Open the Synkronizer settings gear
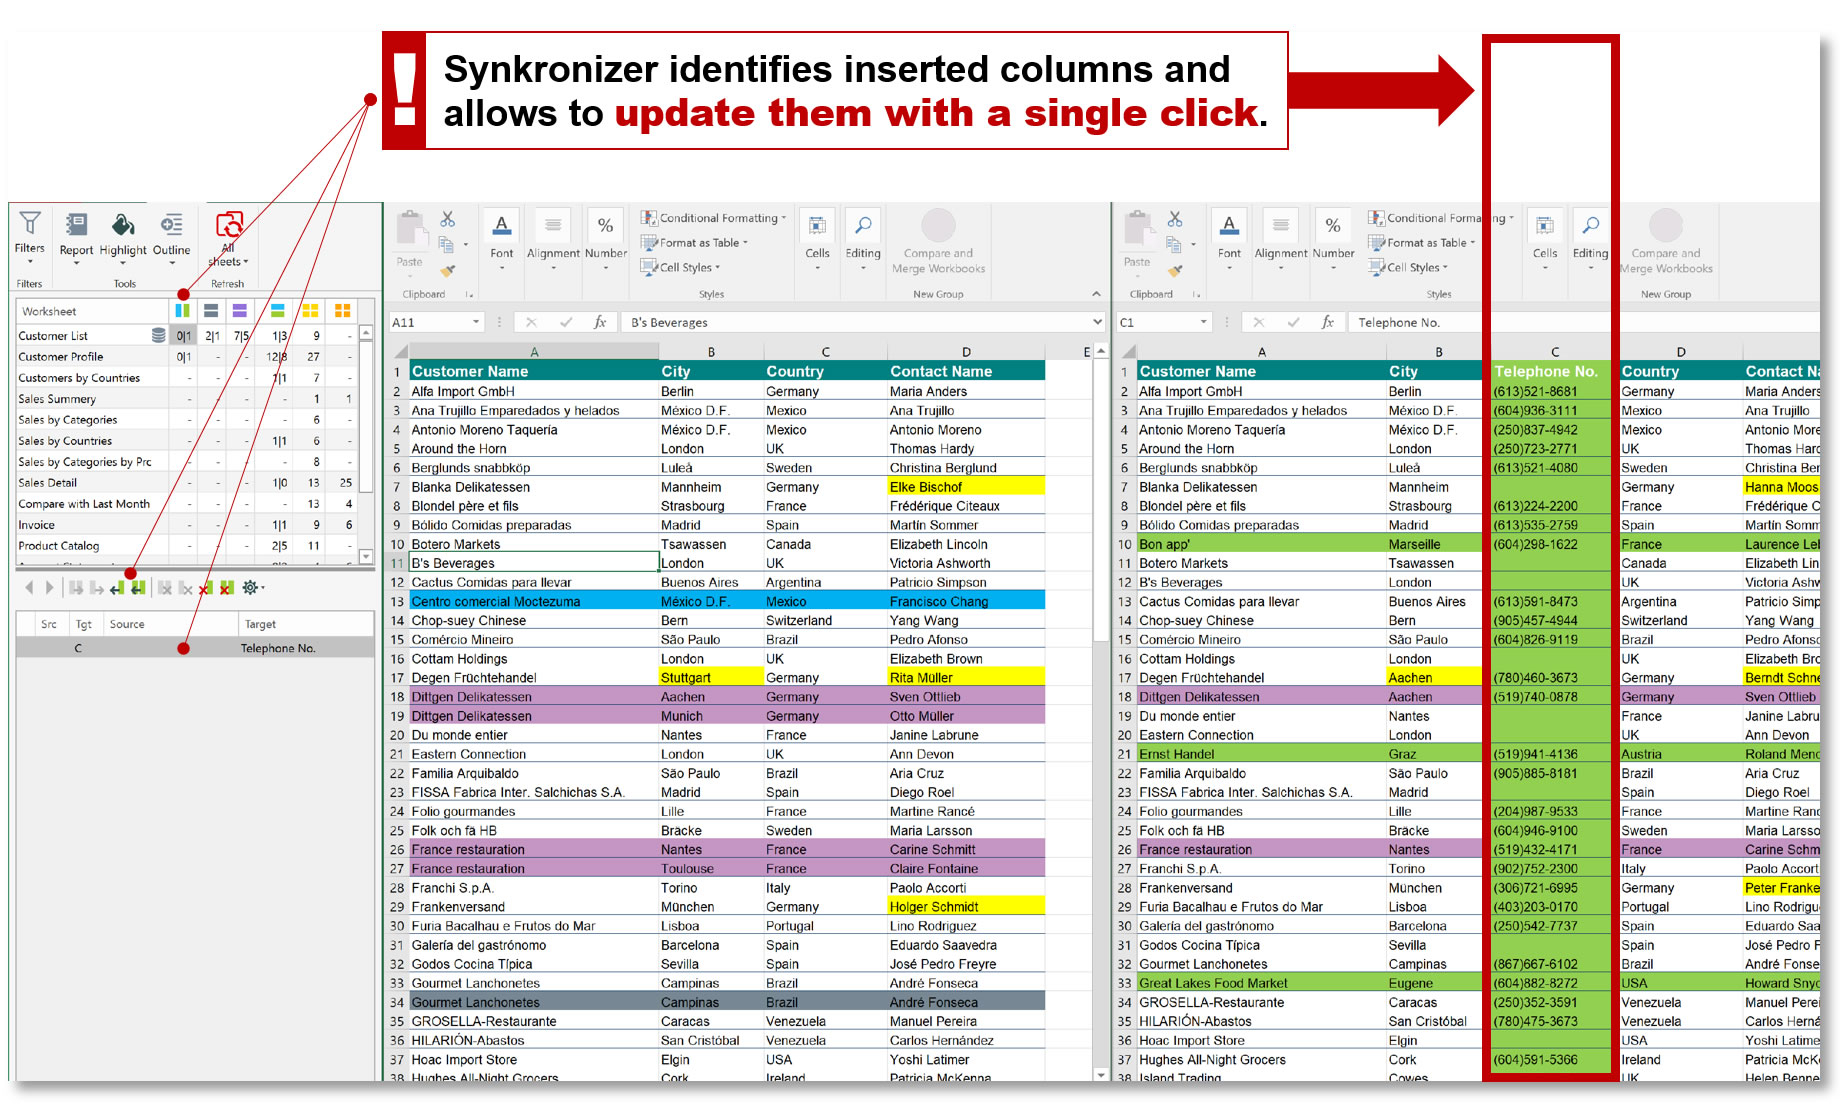Screen dimensions: 1846x1107 (x=250, y=587)
